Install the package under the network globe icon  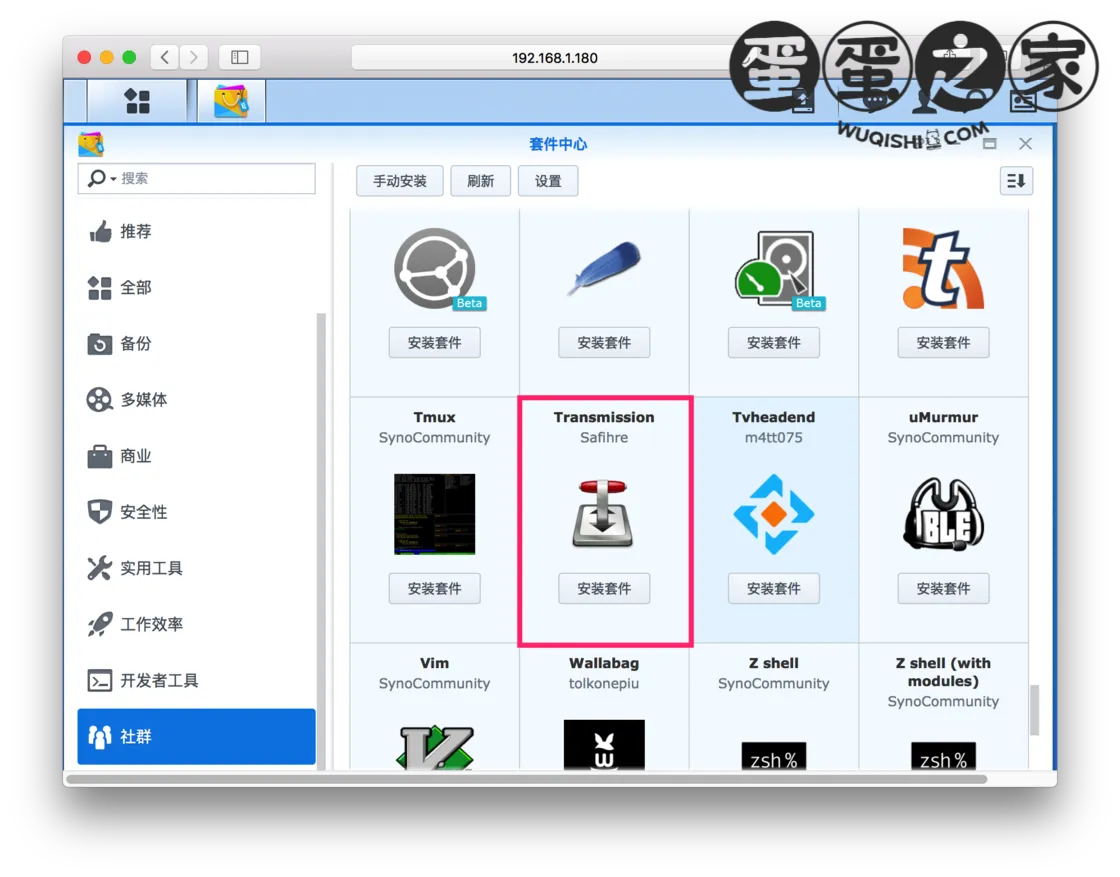point(434,343)
